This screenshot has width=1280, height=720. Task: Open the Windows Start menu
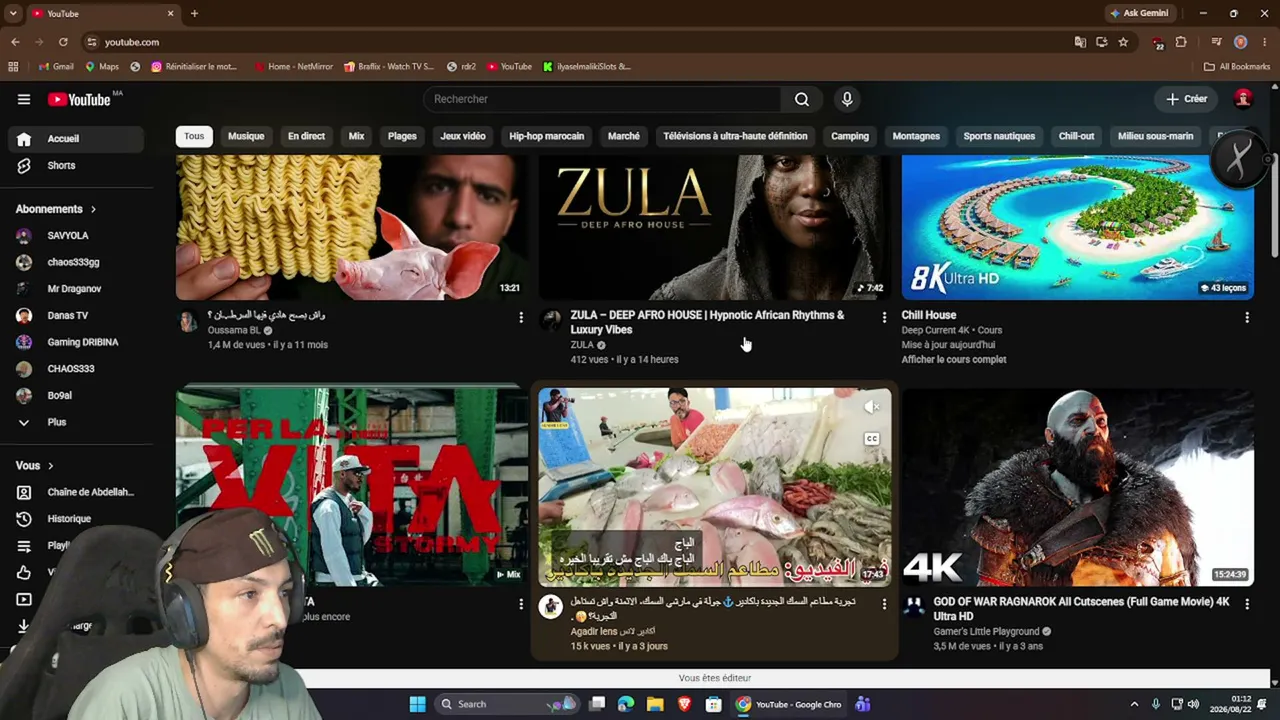(x=417, y=704)
